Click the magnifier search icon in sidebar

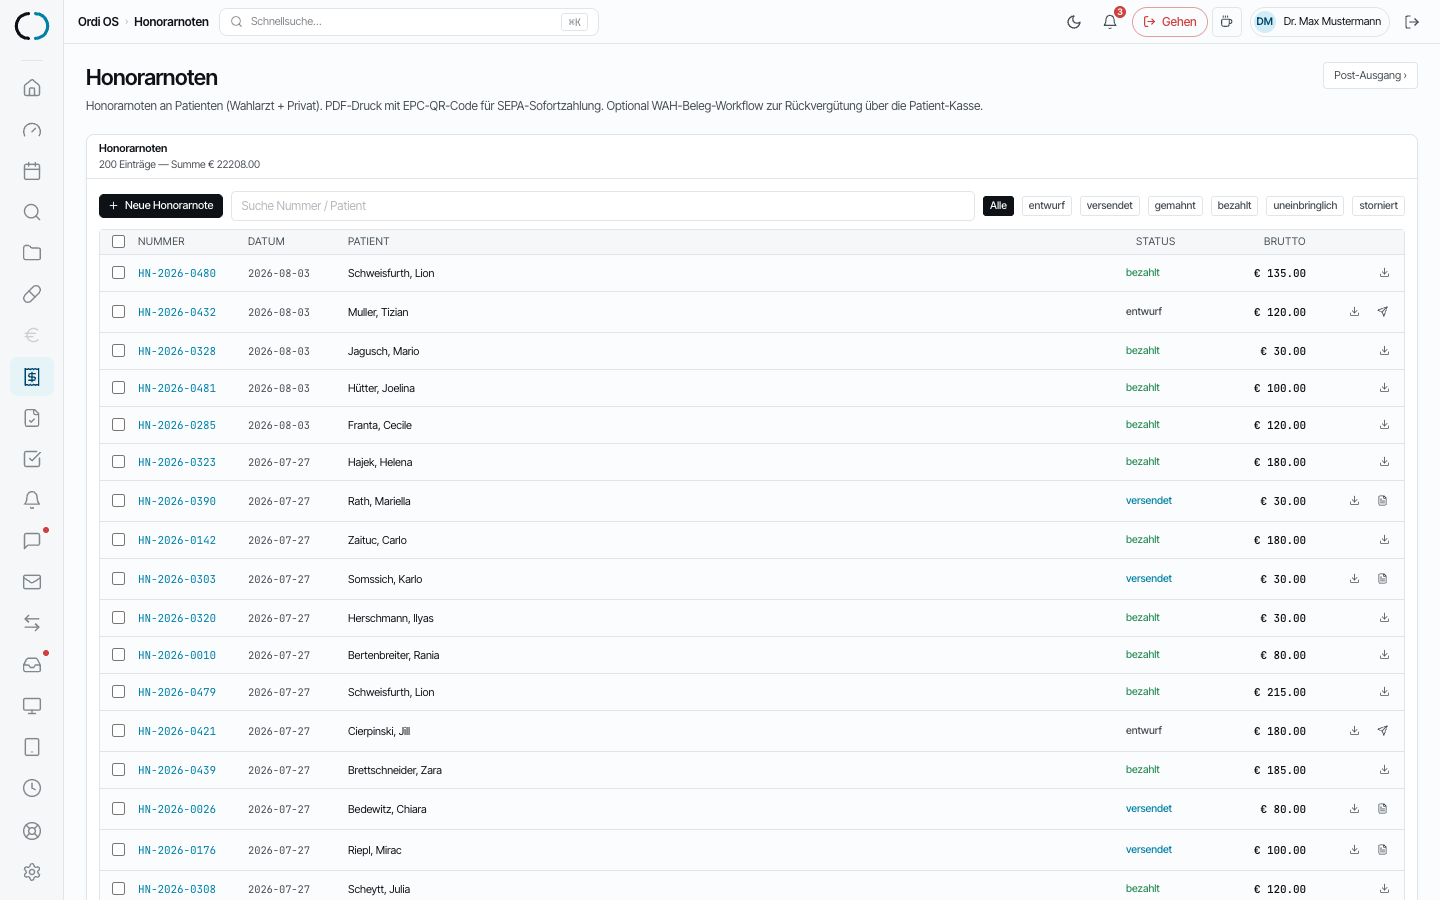point(32,212)
